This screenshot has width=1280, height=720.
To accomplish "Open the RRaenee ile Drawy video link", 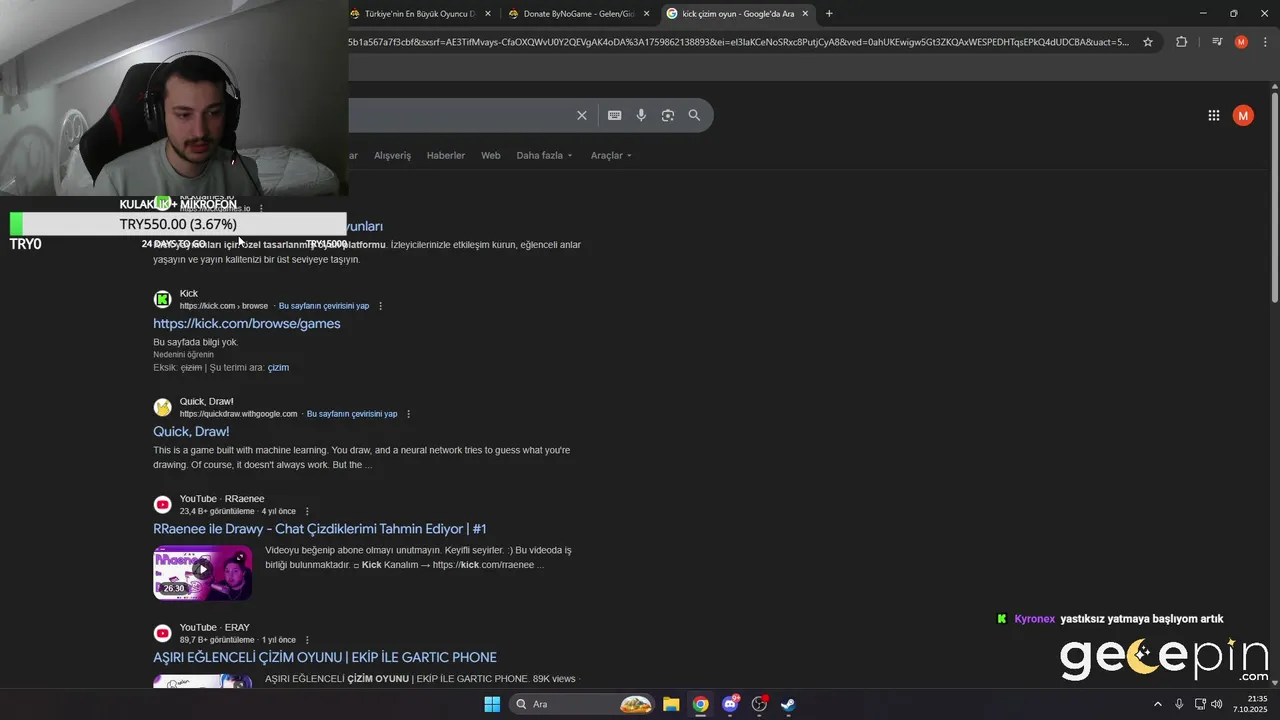I will (x=320, y=529).
